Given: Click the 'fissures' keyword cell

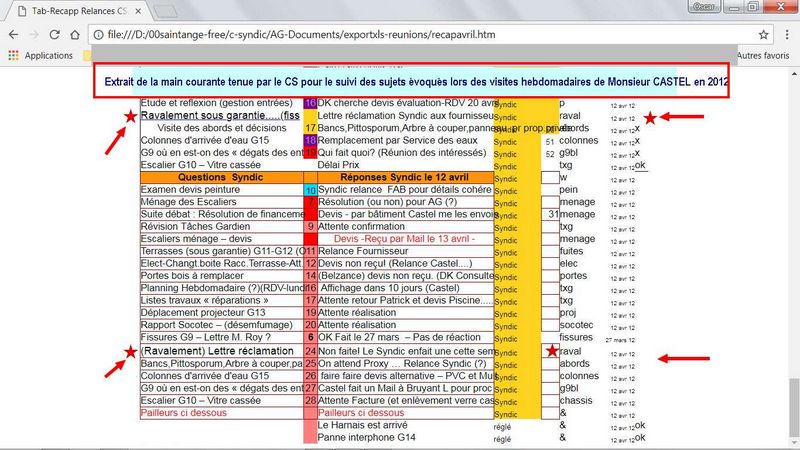Looking at the screenshot, I should click(576, 337).
